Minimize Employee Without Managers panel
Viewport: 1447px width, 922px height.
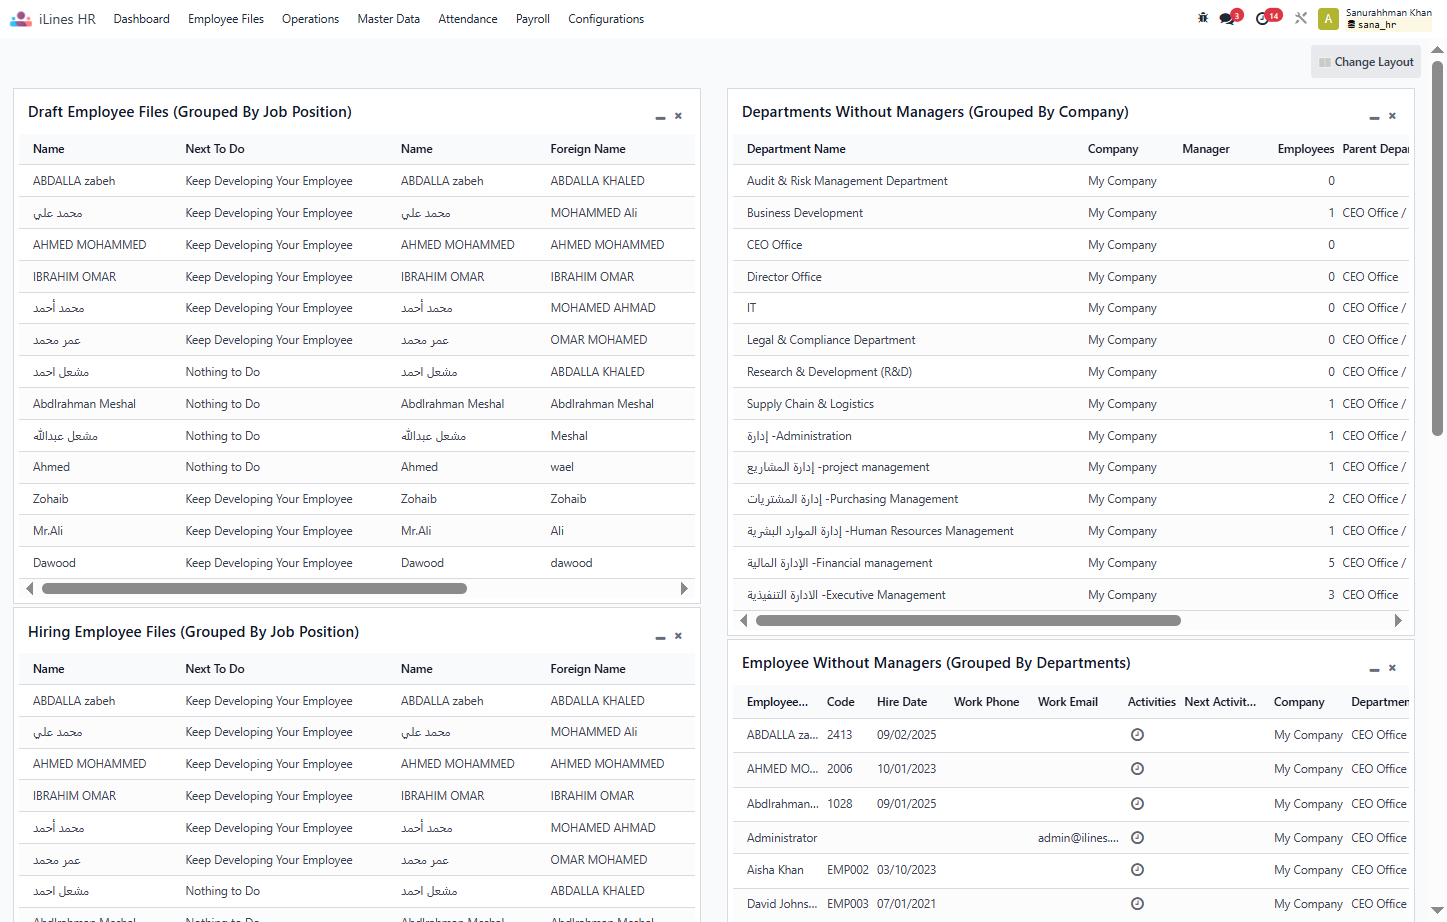point(1374,669)
